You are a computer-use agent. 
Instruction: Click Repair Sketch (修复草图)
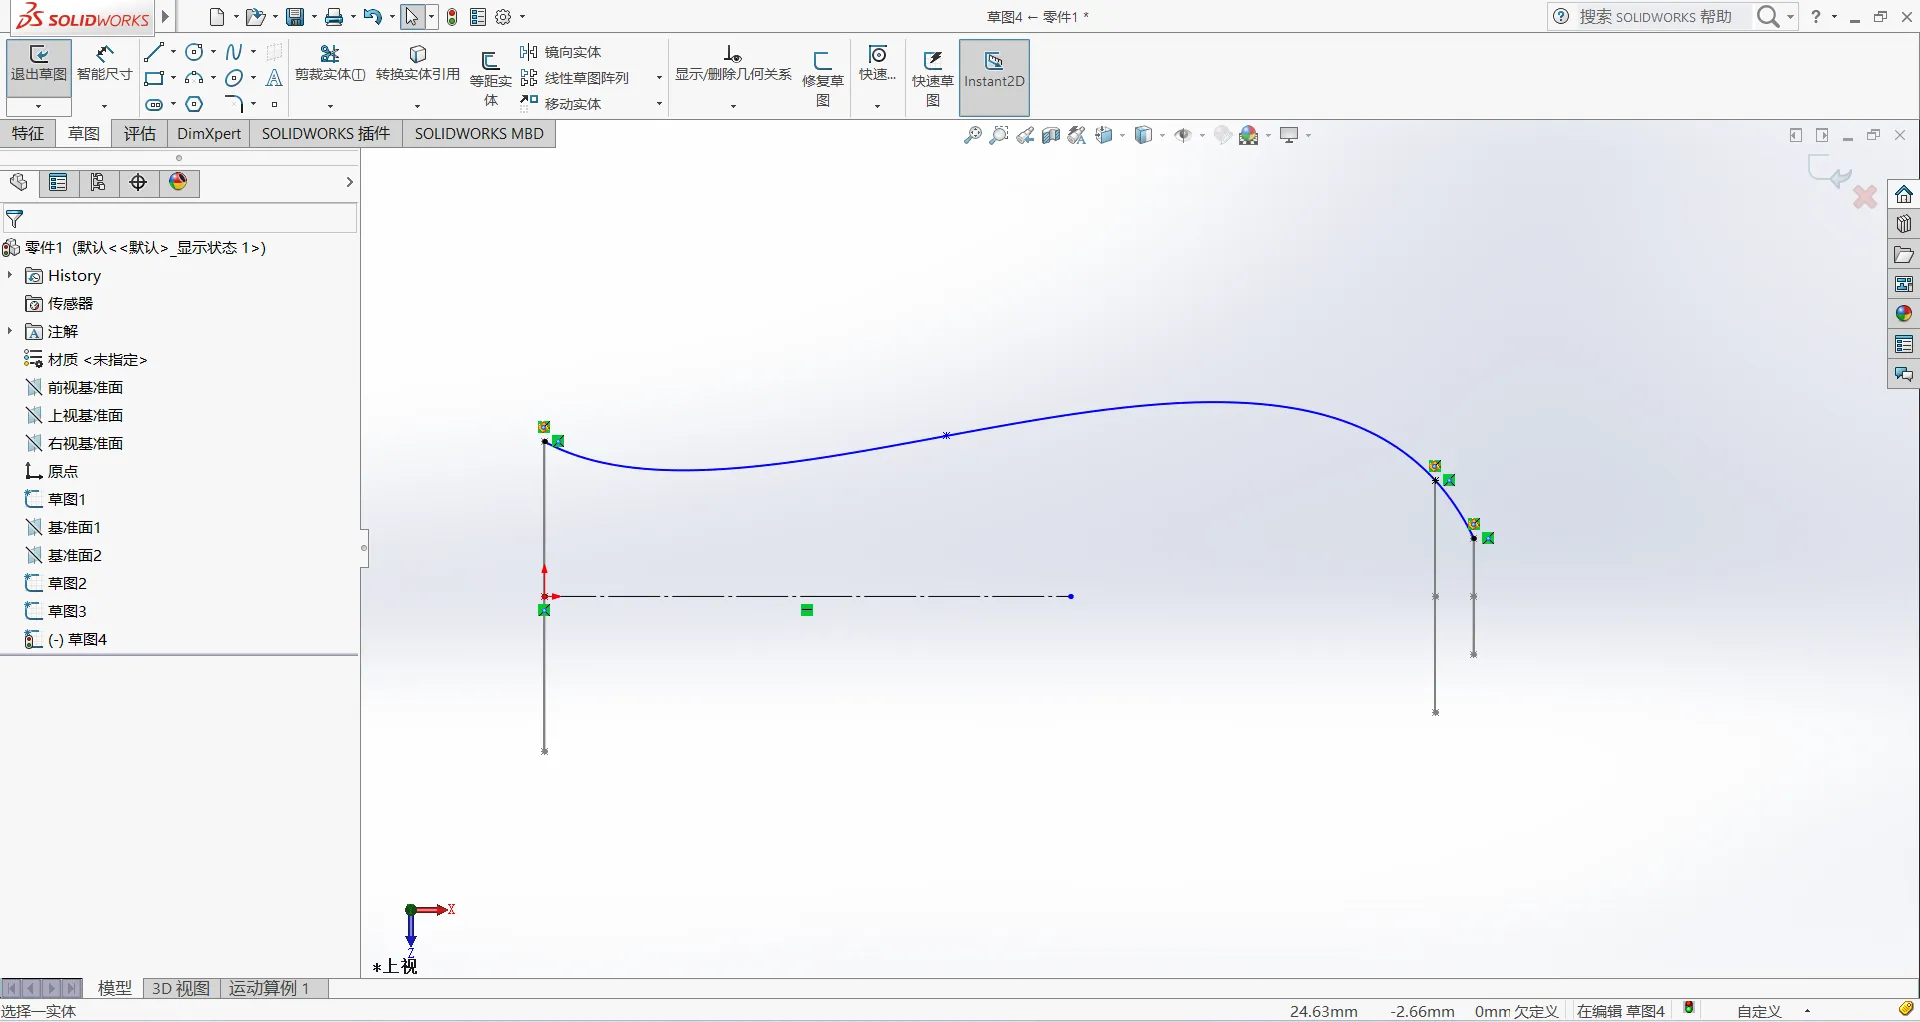(823, 78)
